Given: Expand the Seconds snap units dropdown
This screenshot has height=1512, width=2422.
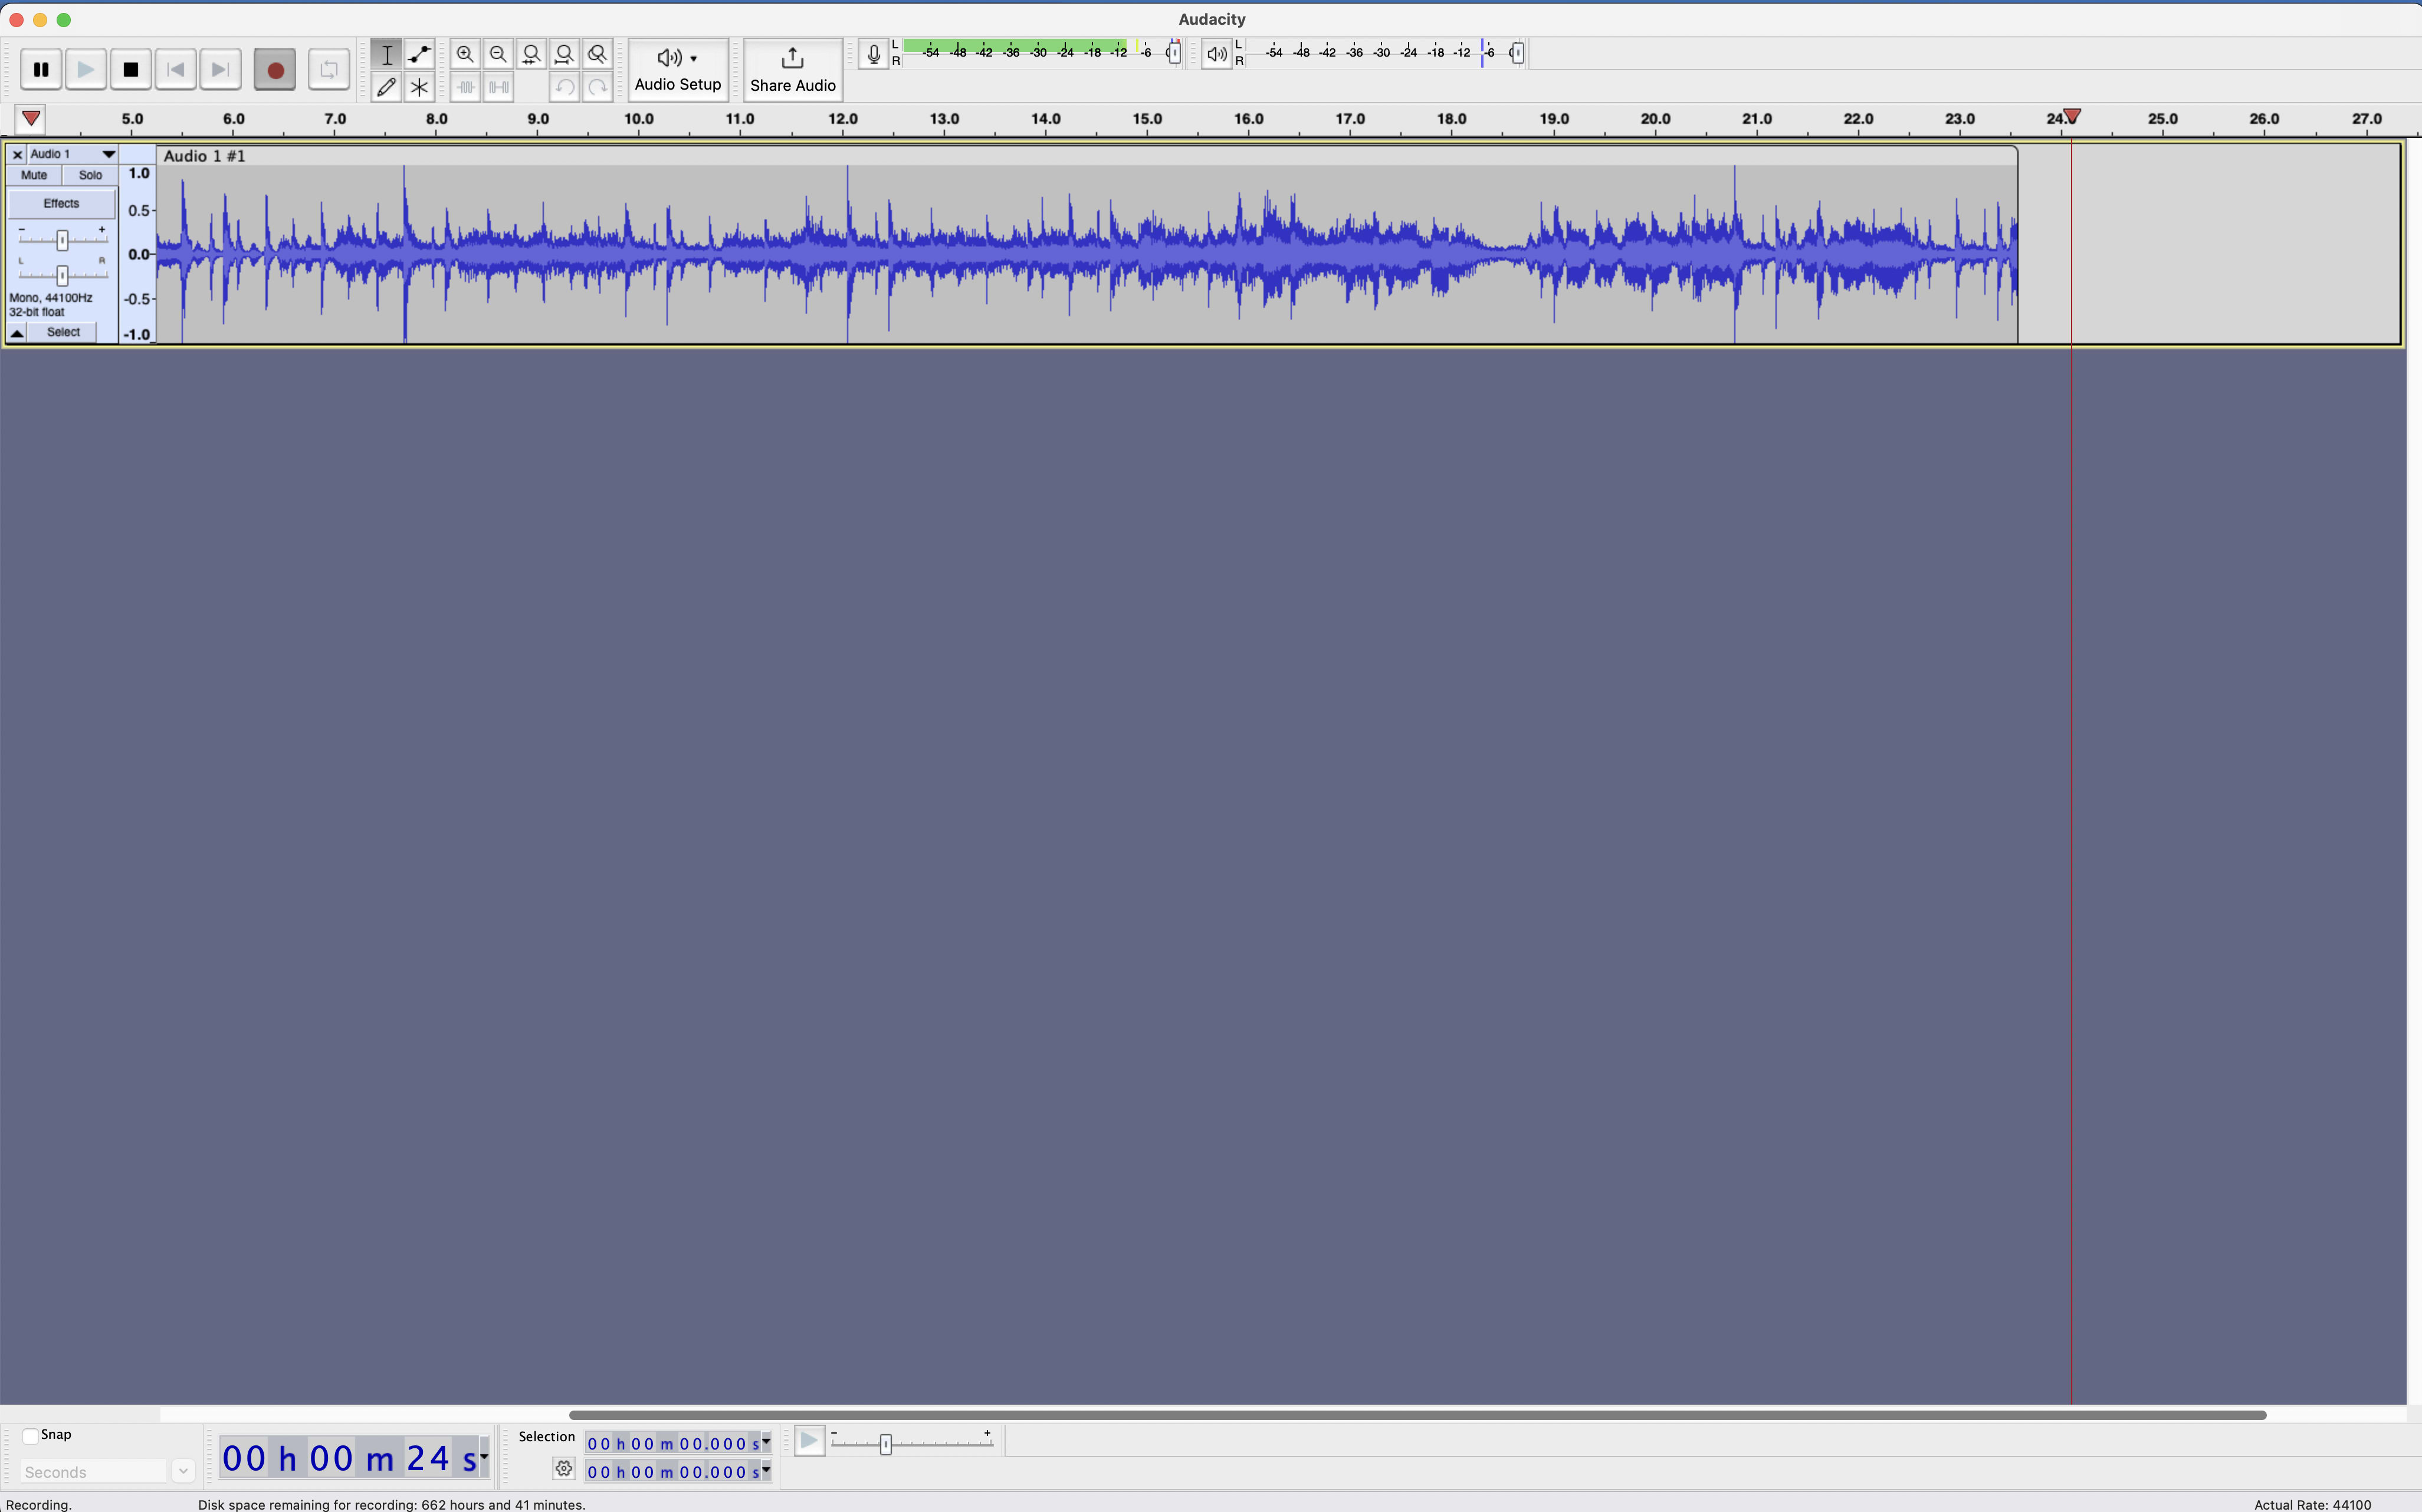Looking at the screenshot, I should [182, 1472].
